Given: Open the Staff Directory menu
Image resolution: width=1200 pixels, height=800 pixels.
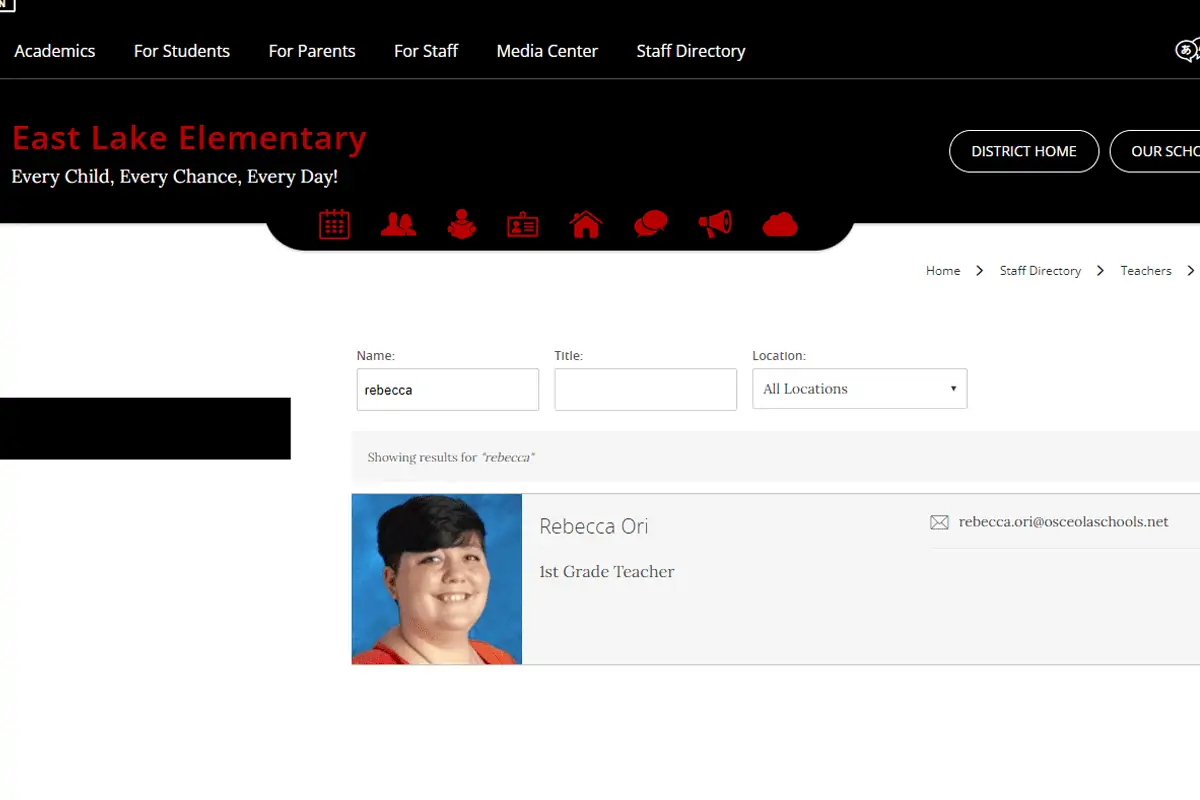Looking at the screenshot, I should coord(691,51).
